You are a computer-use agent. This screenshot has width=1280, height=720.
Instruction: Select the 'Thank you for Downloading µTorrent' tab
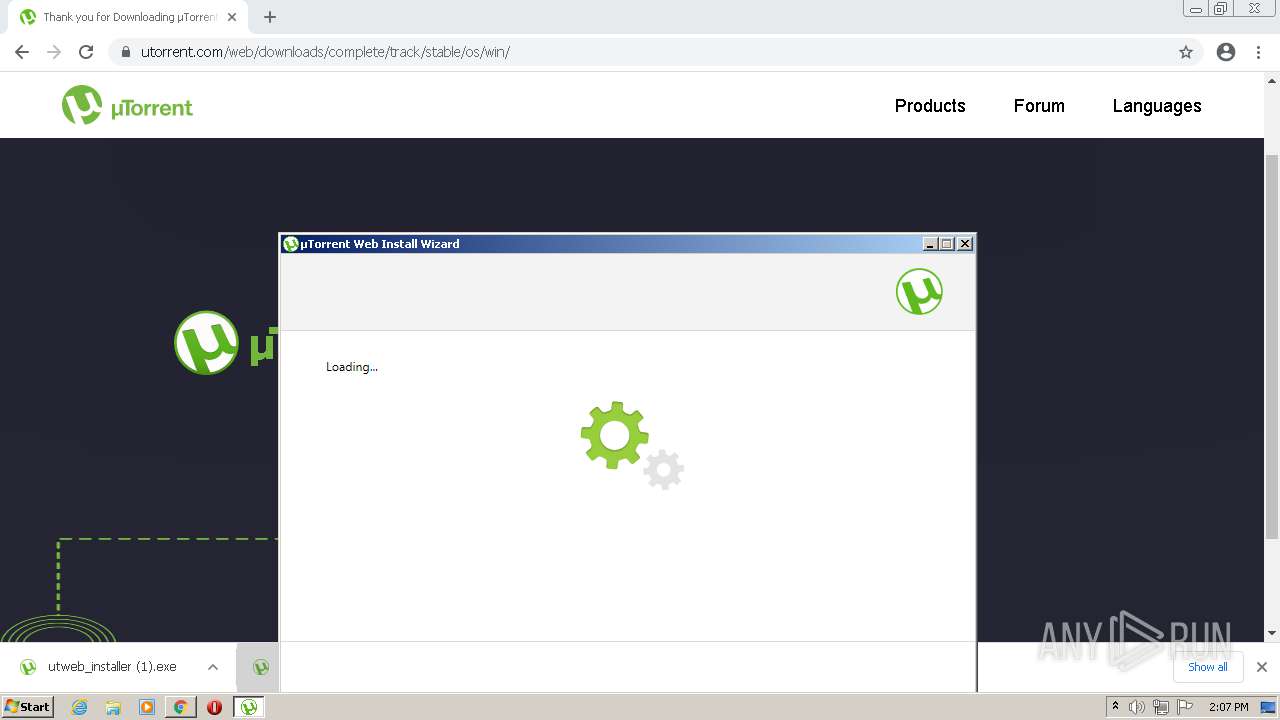128,17
